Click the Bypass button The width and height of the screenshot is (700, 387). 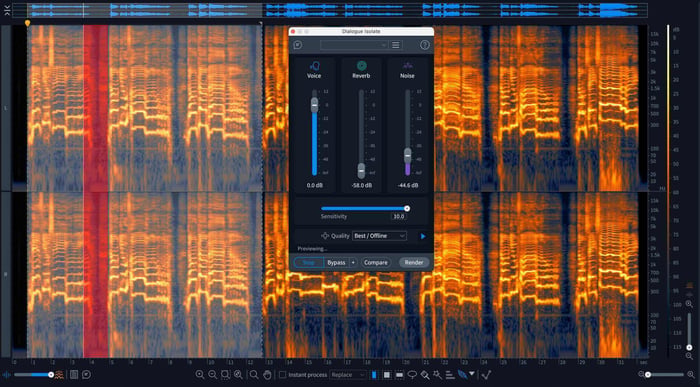(336, 262)
